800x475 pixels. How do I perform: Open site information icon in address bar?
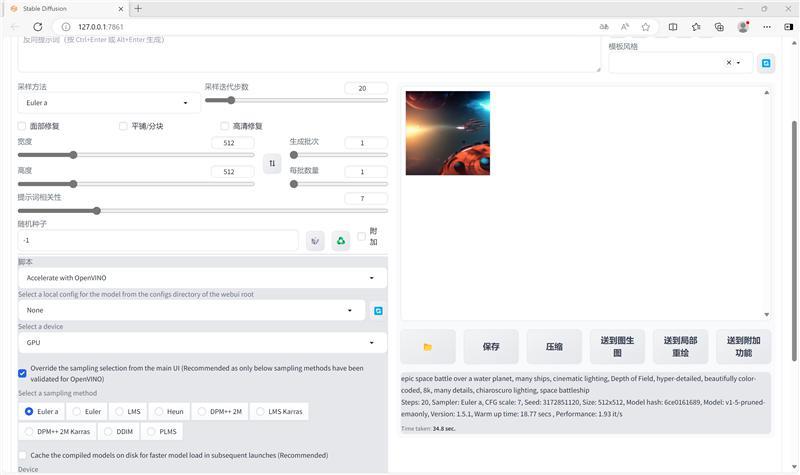click(x=66, y=27)
